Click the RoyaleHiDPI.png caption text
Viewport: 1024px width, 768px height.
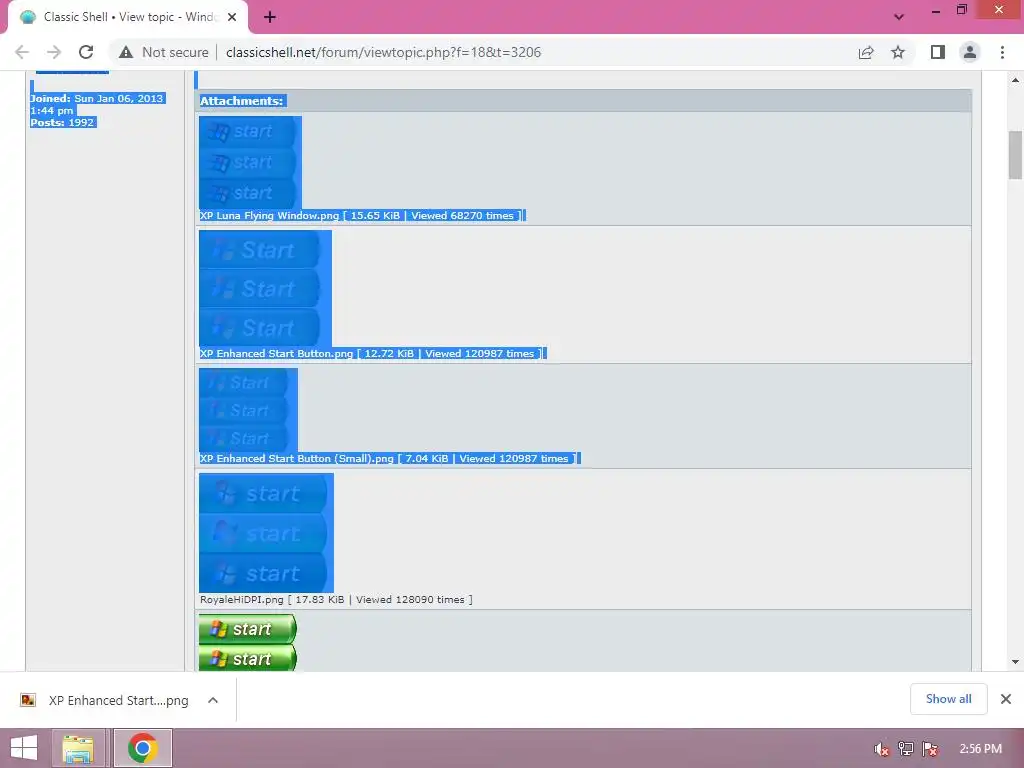(336, 600)
